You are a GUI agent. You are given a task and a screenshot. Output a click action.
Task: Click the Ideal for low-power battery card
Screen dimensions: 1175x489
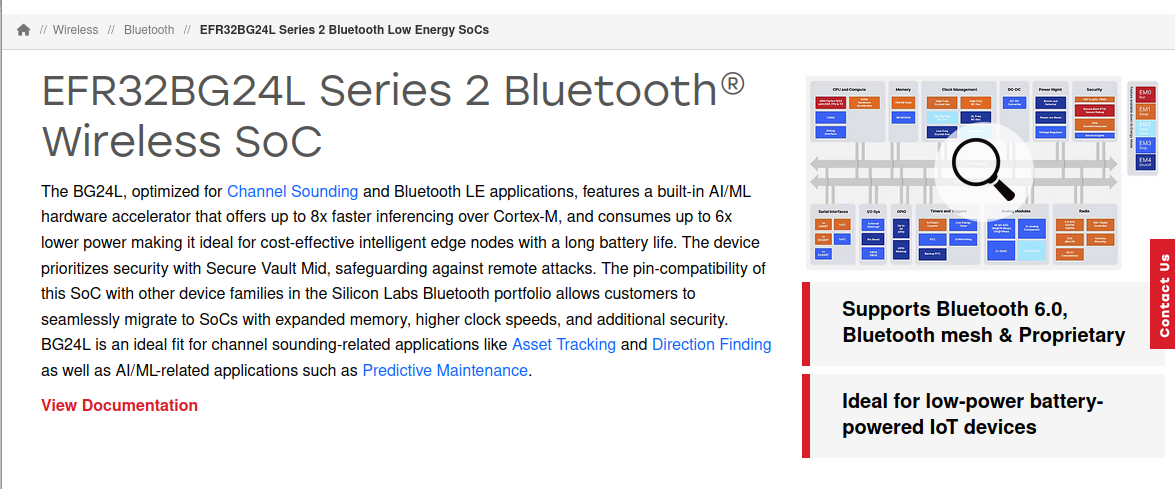[983, 415]
